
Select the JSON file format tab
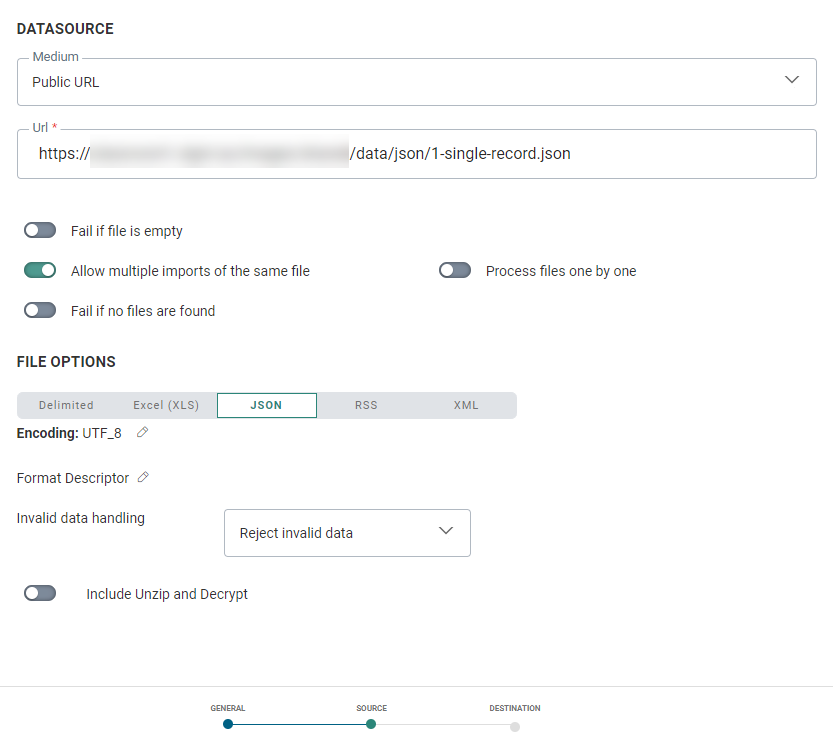coord(266,405)
